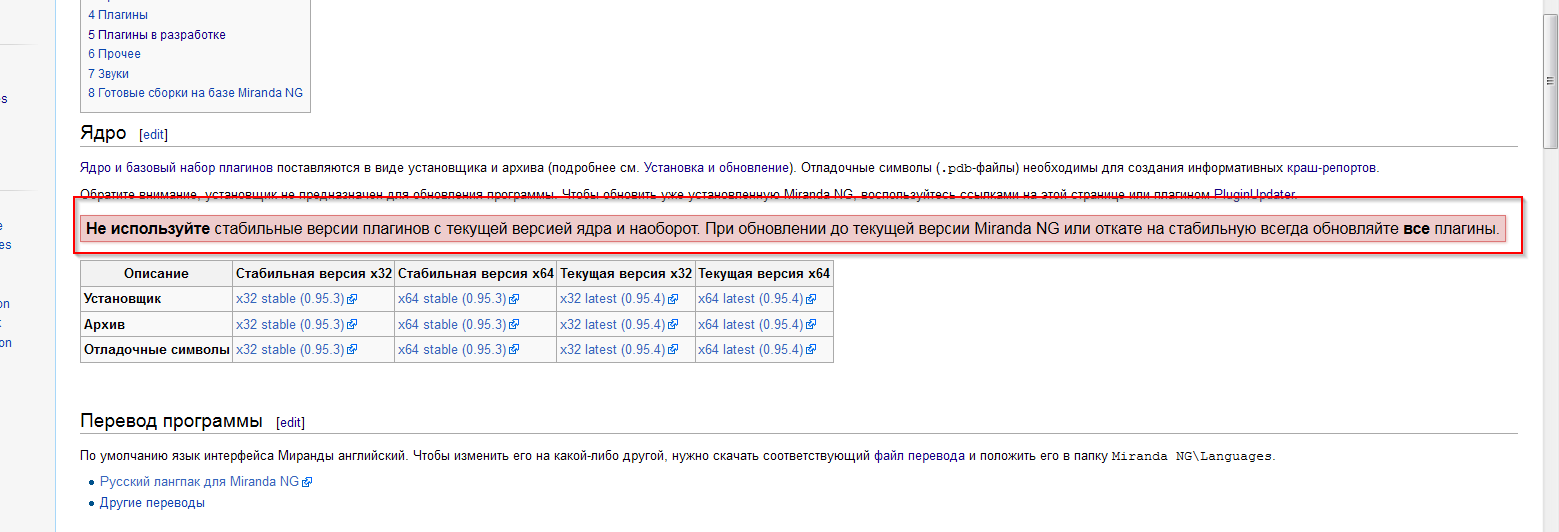Follow the краш-репортов link

pyautogui.click(x=1332, y=167)
